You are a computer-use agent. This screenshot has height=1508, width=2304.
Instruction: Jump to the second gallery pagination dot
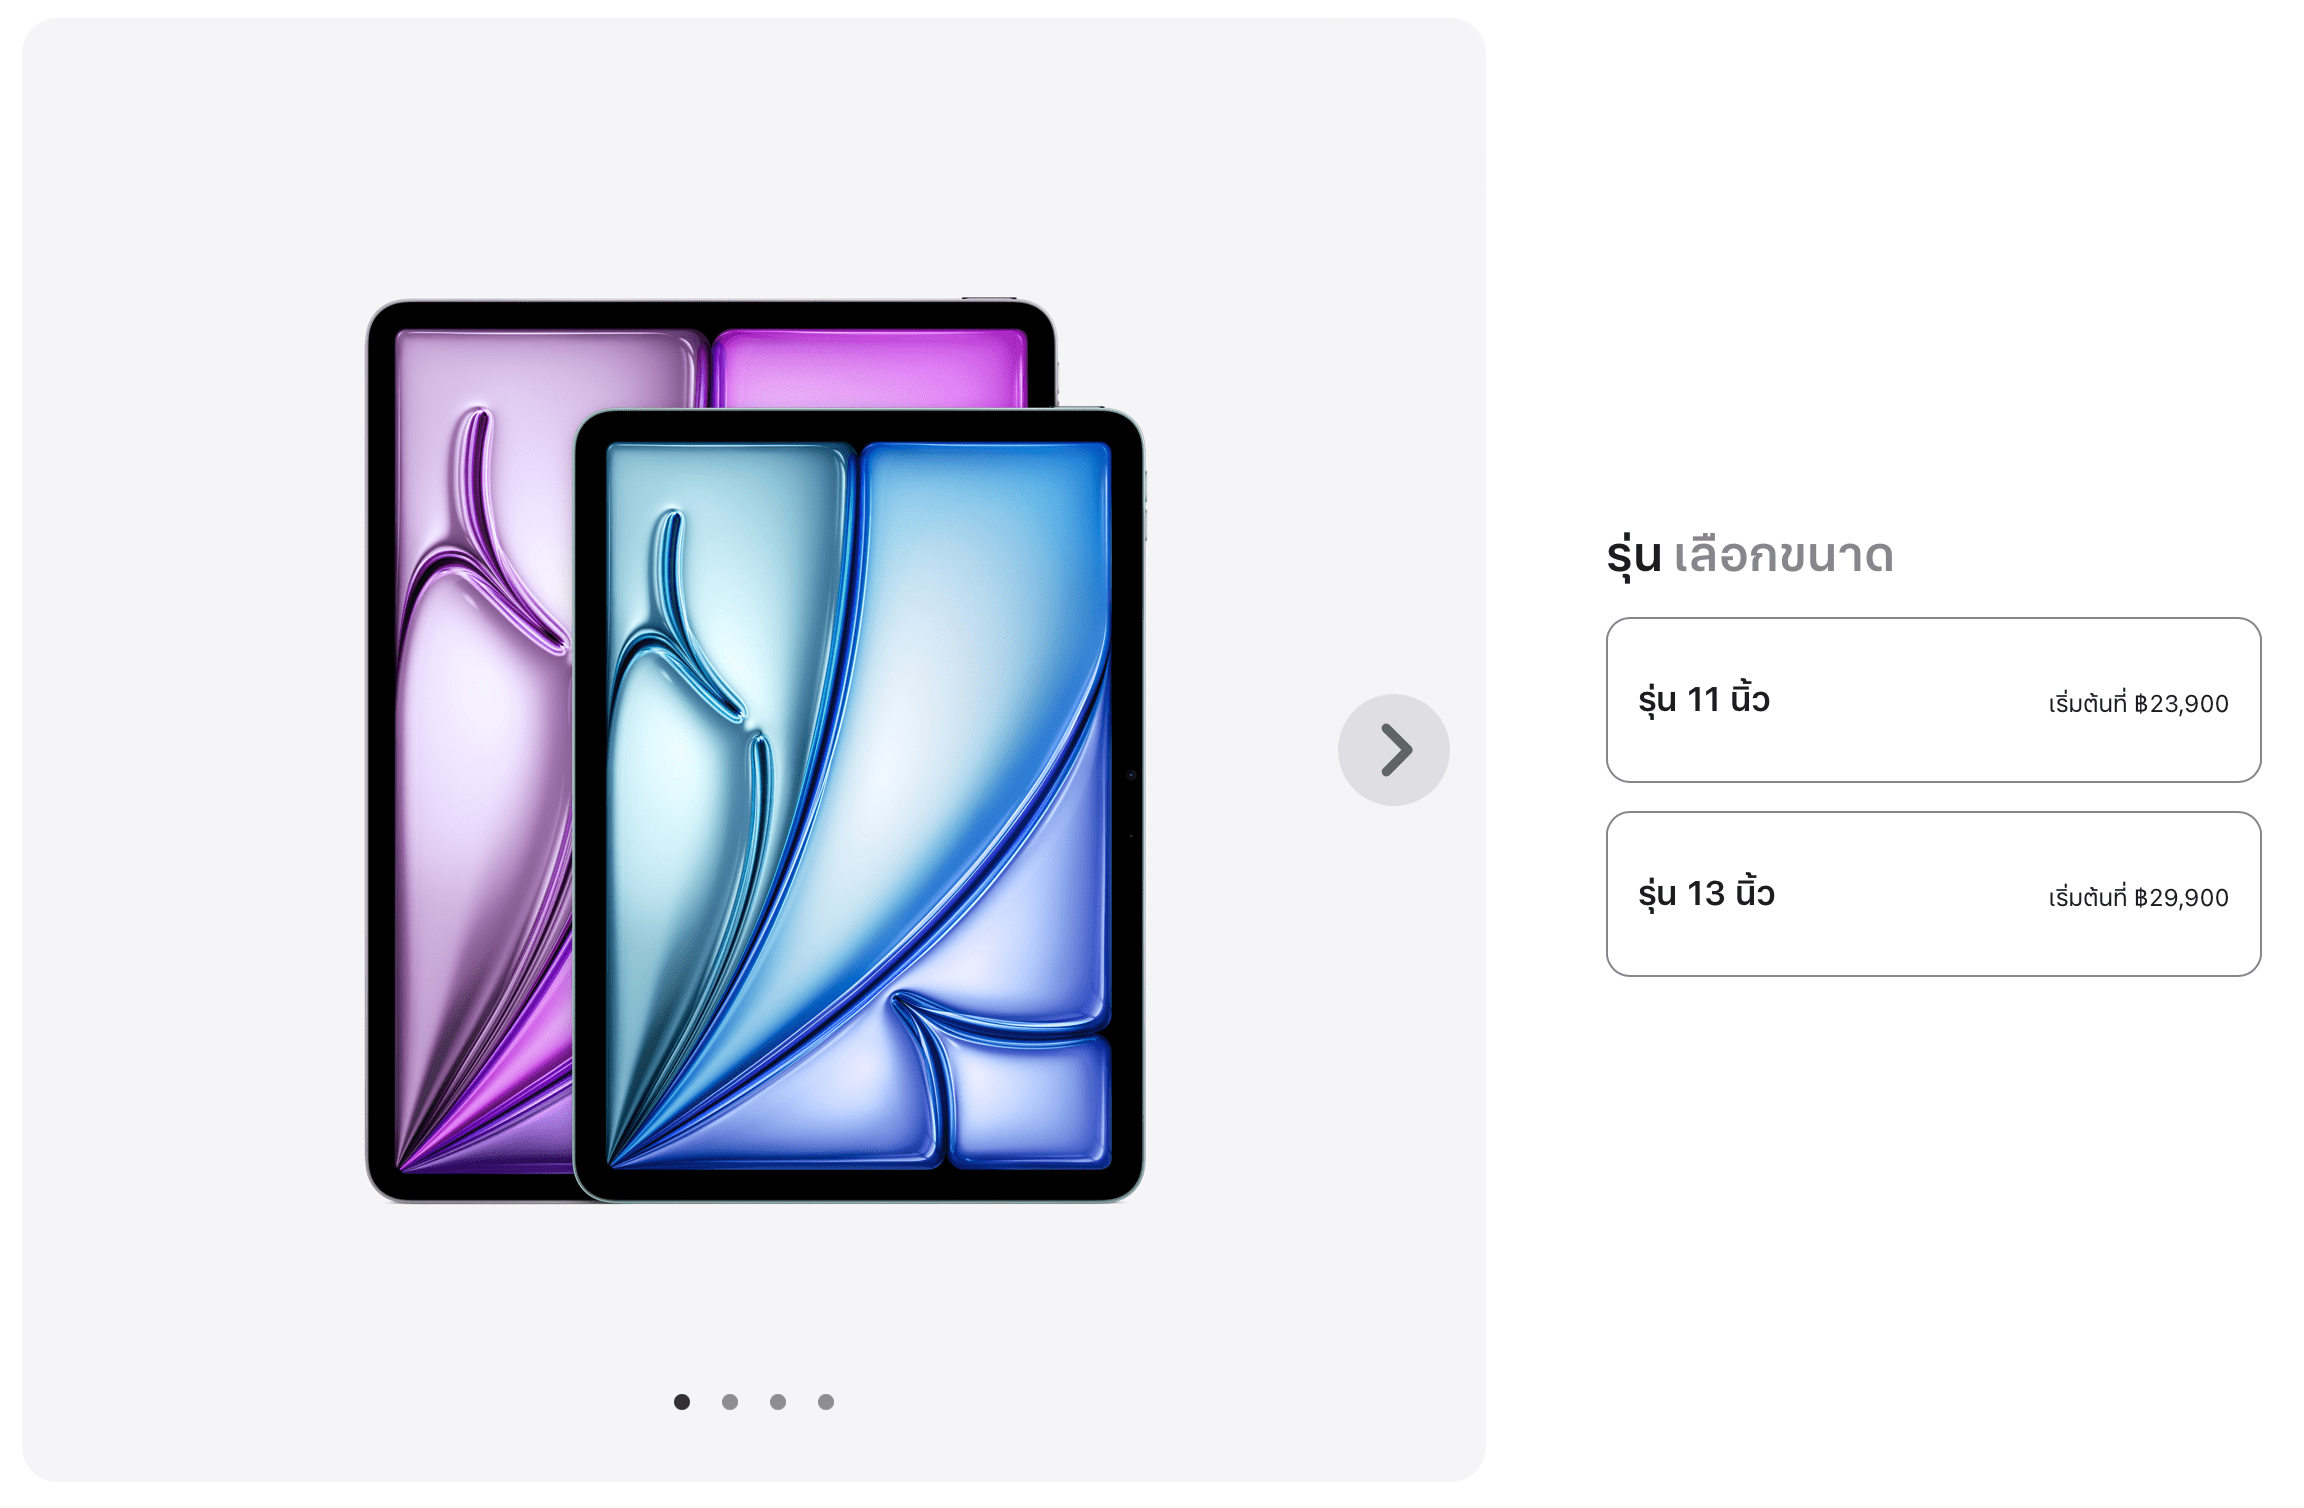[x=730, y=1401]
